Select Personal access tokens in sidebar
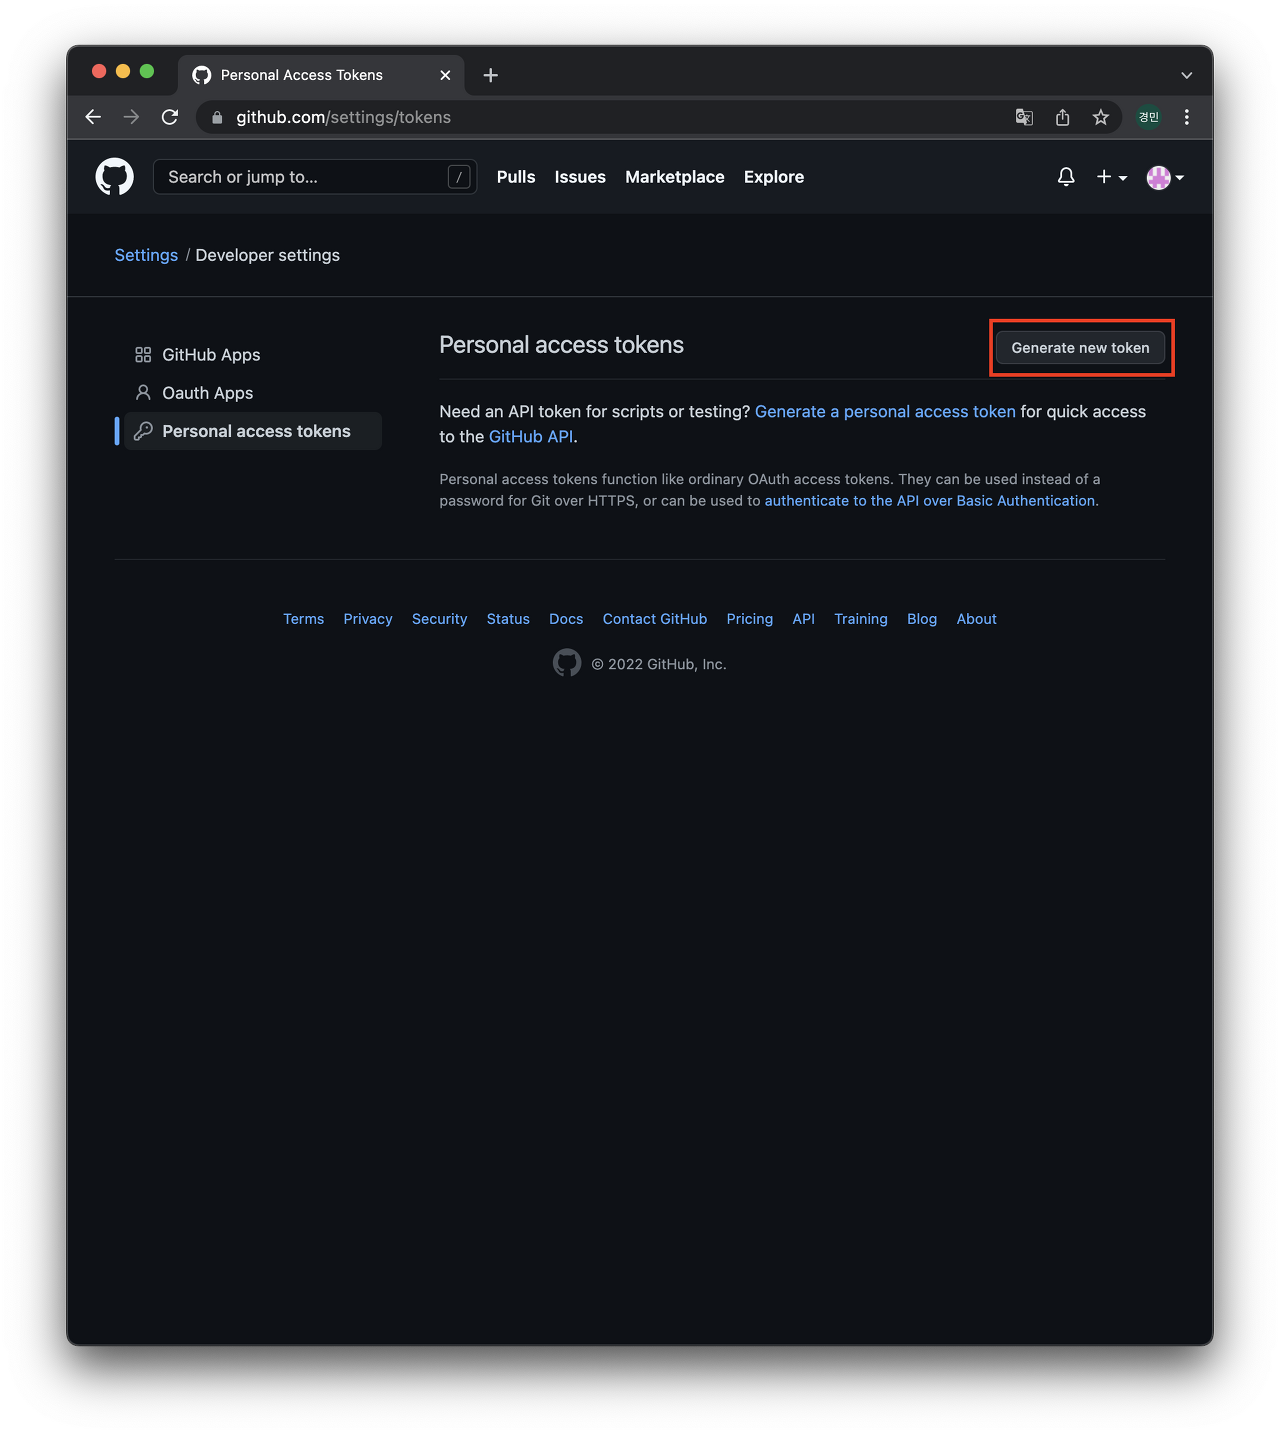Screen dimensions: 1280x1434 point(253,431)
